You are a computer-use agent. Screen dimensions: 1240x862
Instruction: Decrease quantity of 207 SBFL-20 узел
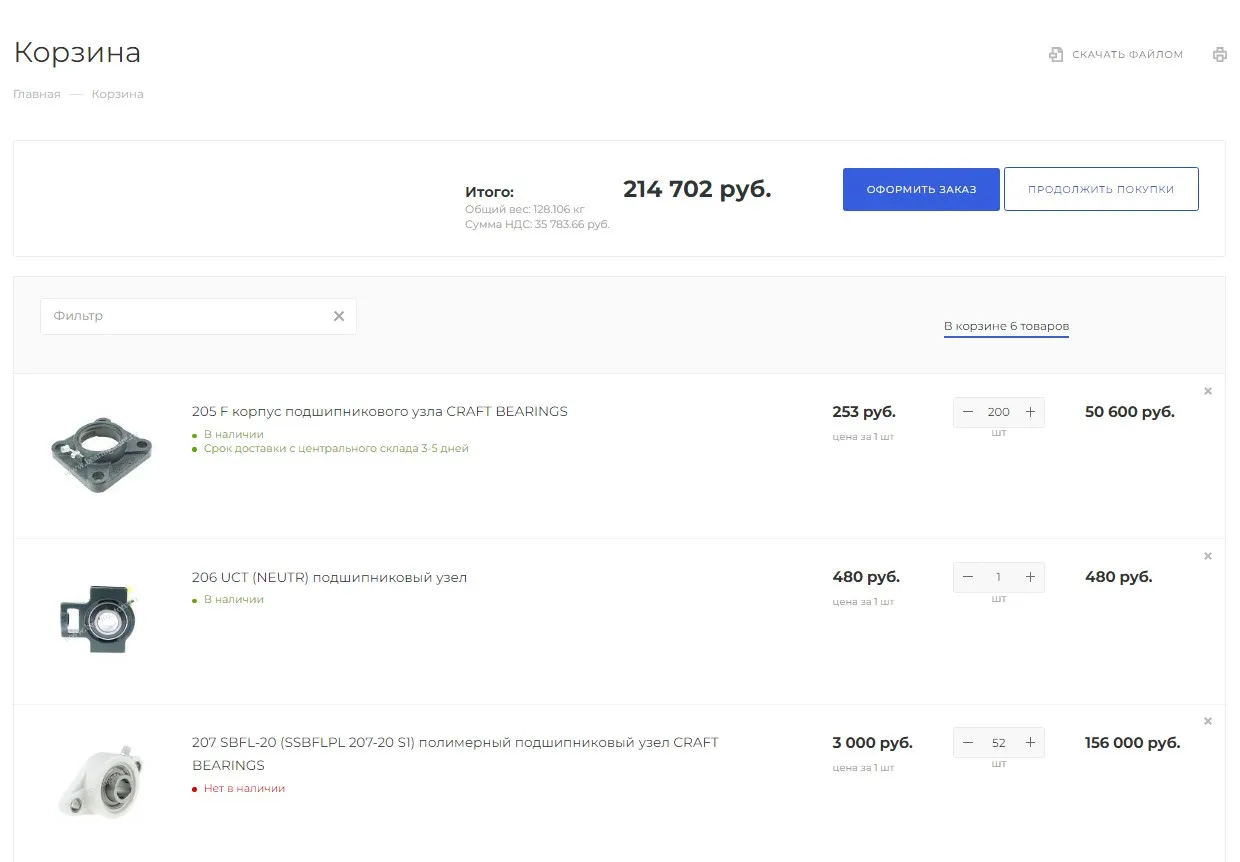tap(968, 743)
